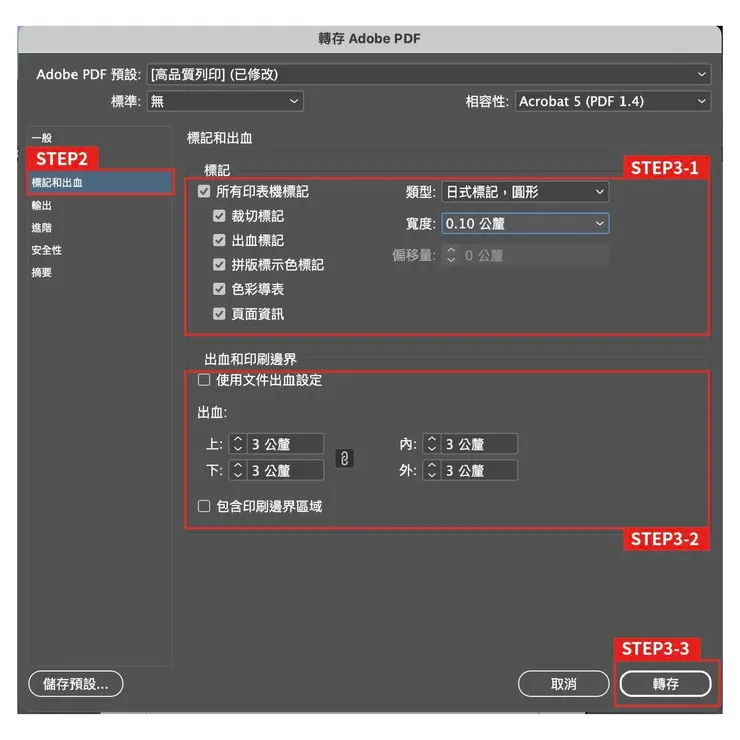The image size is (740, 740).
Task: Click the 上 bleed value field
Action: (x=285, y=444)
